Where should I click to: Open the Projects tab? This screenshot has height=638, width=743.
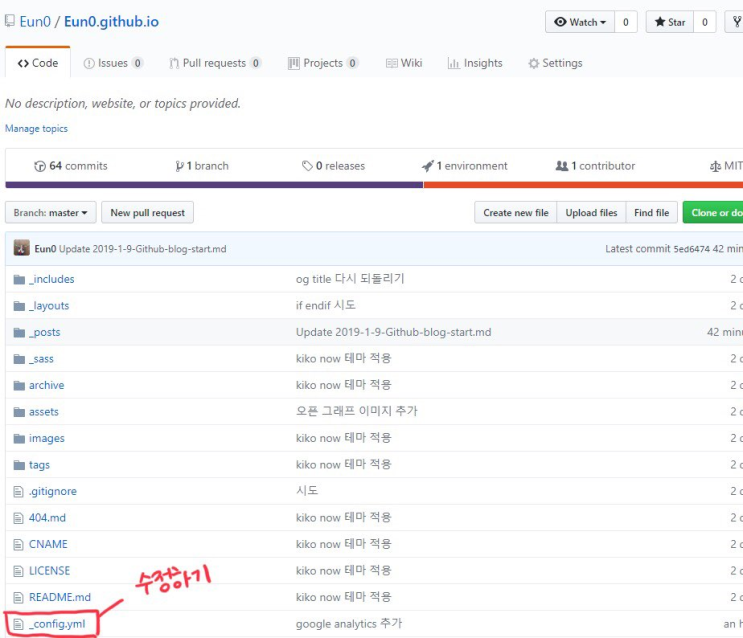[323, 63]
